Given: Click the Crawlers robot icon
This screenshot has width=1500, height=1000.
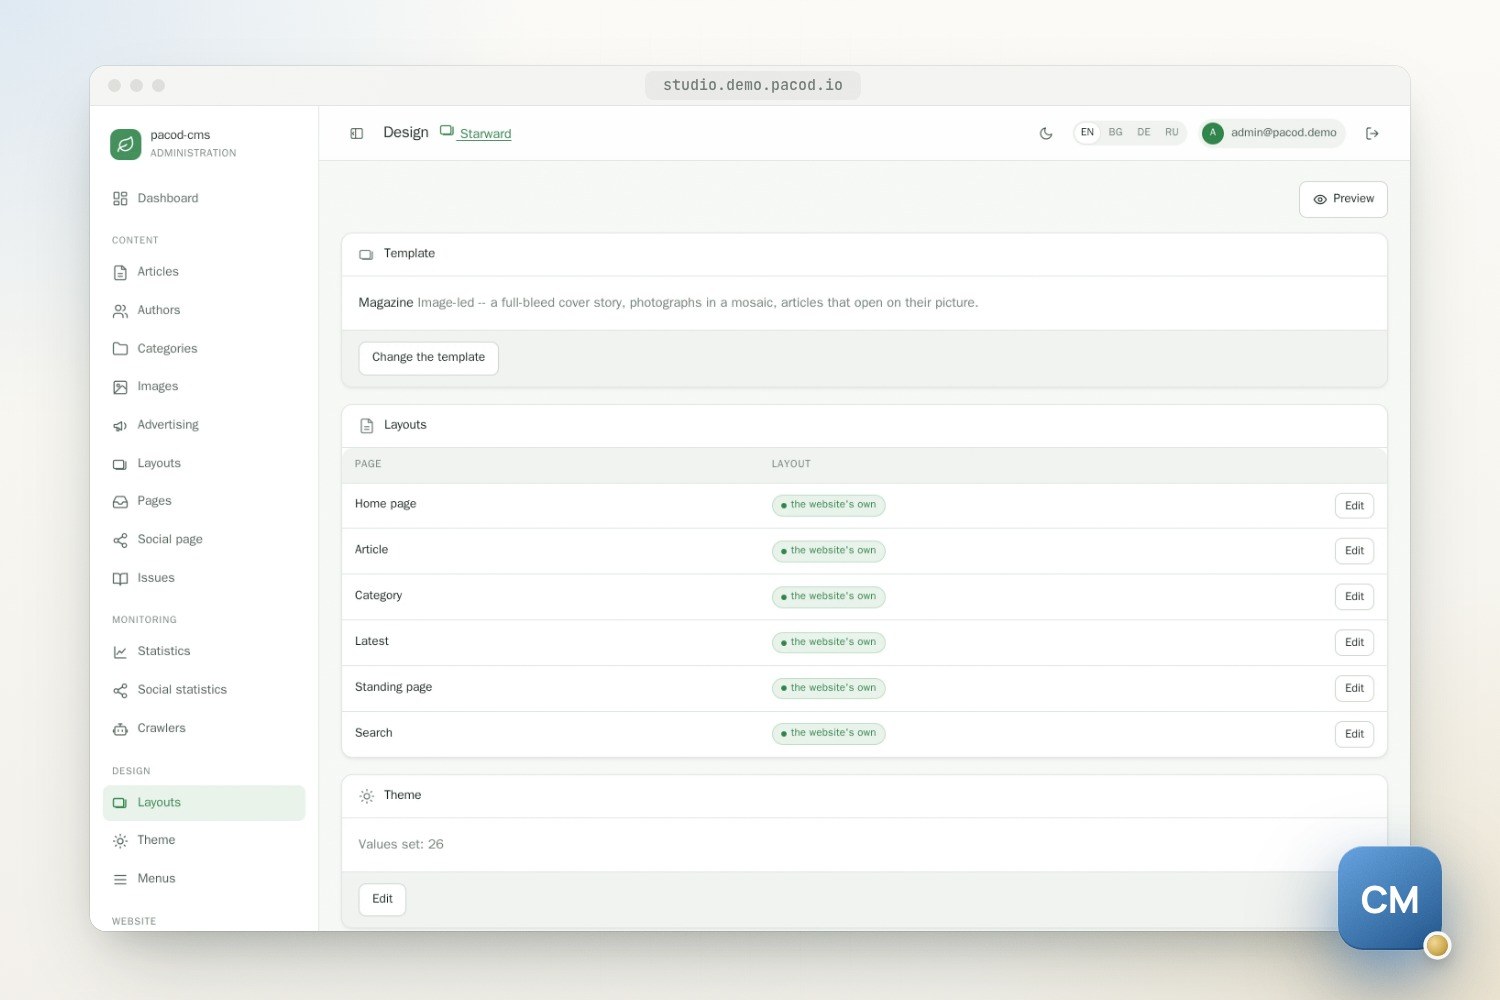Looking at the screenshot, I should (x=120, y=728).
